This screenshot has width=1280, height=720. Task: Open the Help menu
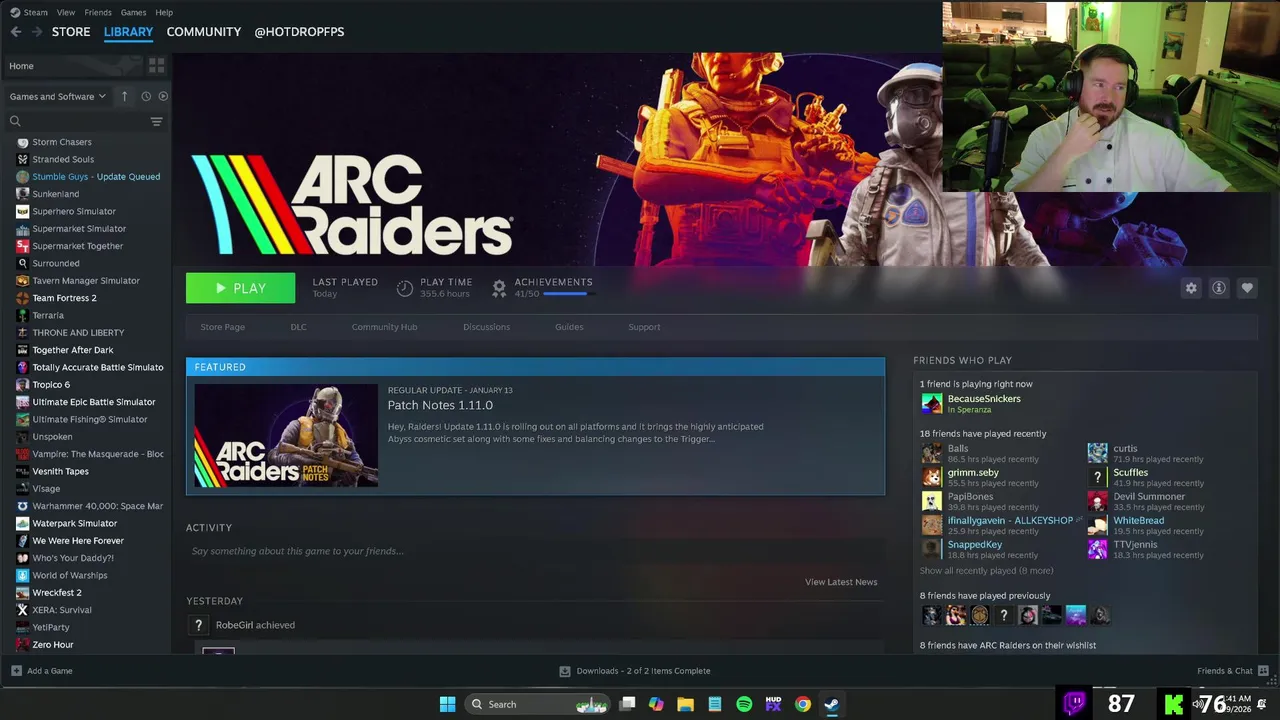[x=164, y=12]
